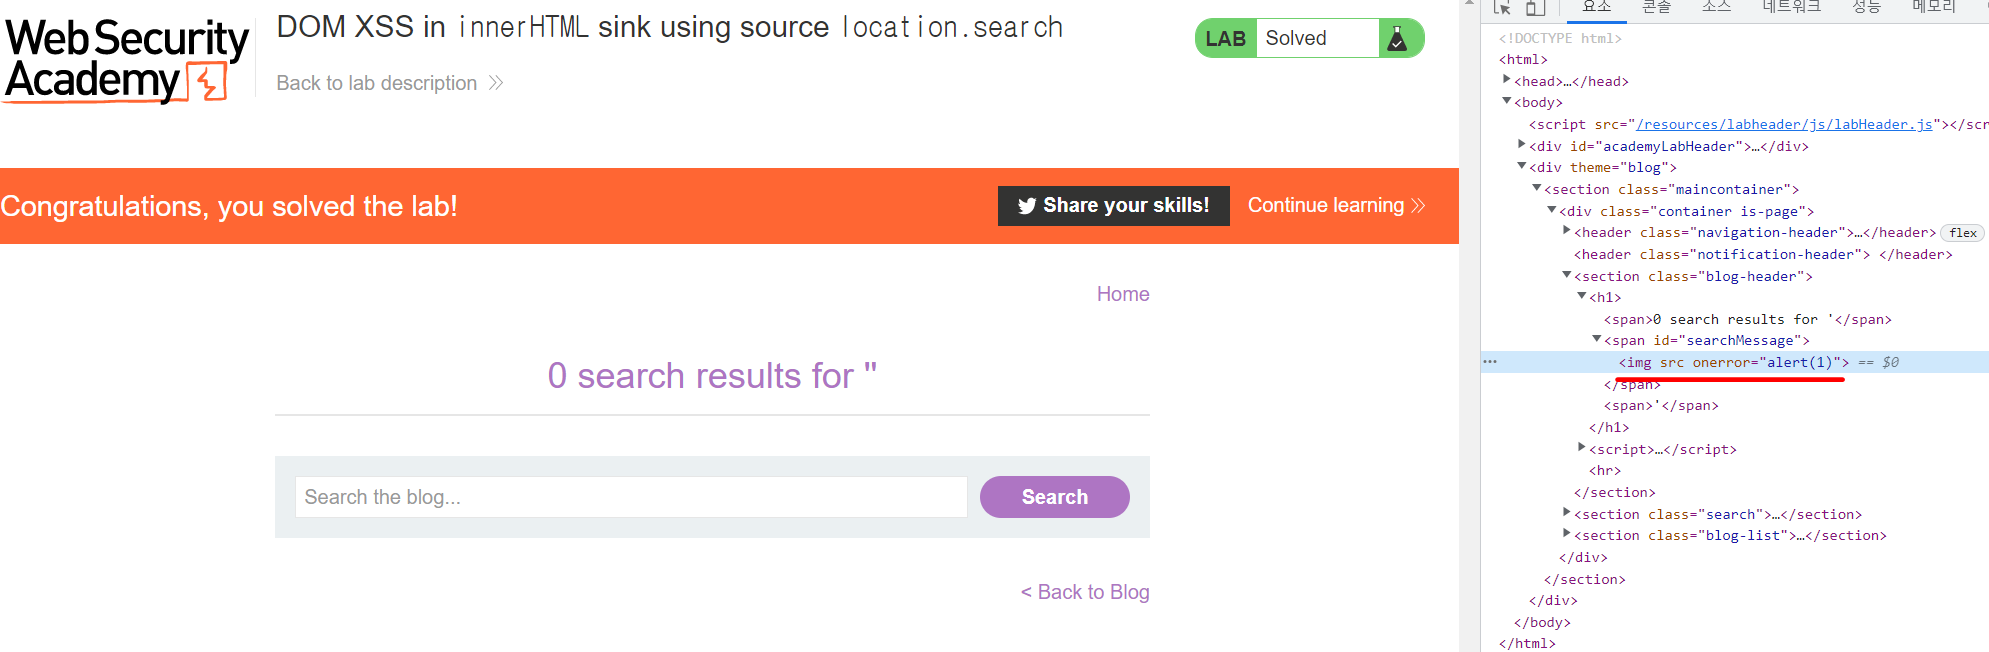Click the Search the blog input field
Image resolution: width=1989 pixels, height=652 pixels.
(x=631, y=497)
